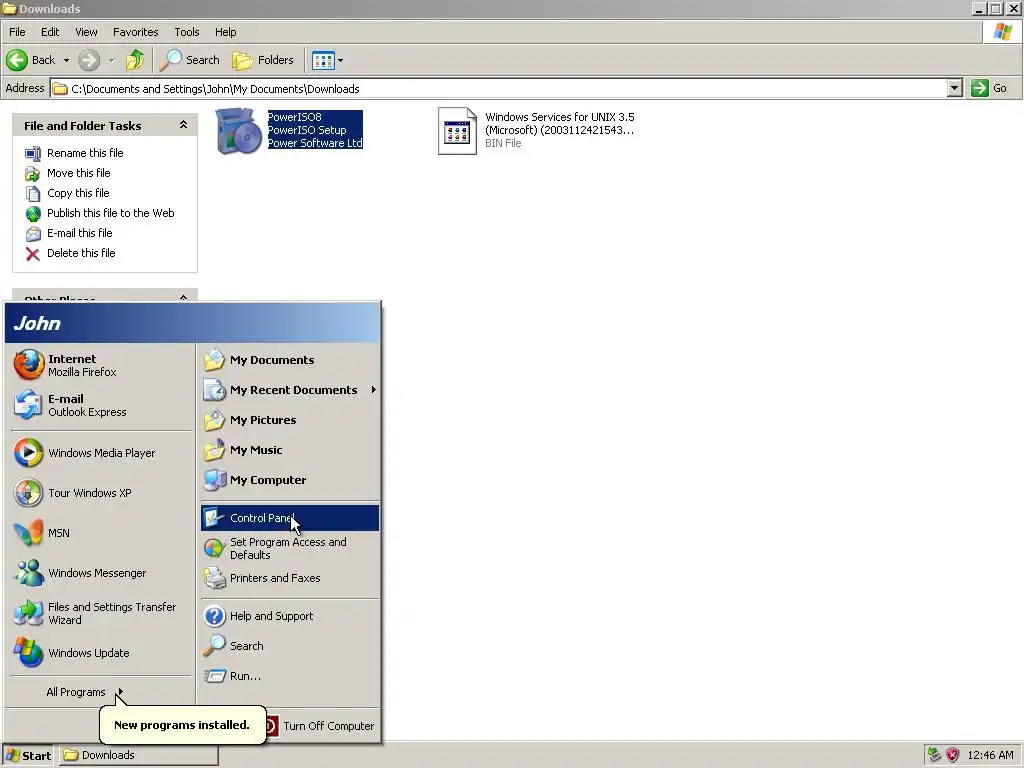
Task: Open MSN from Start menu
Action: (101, 533)
